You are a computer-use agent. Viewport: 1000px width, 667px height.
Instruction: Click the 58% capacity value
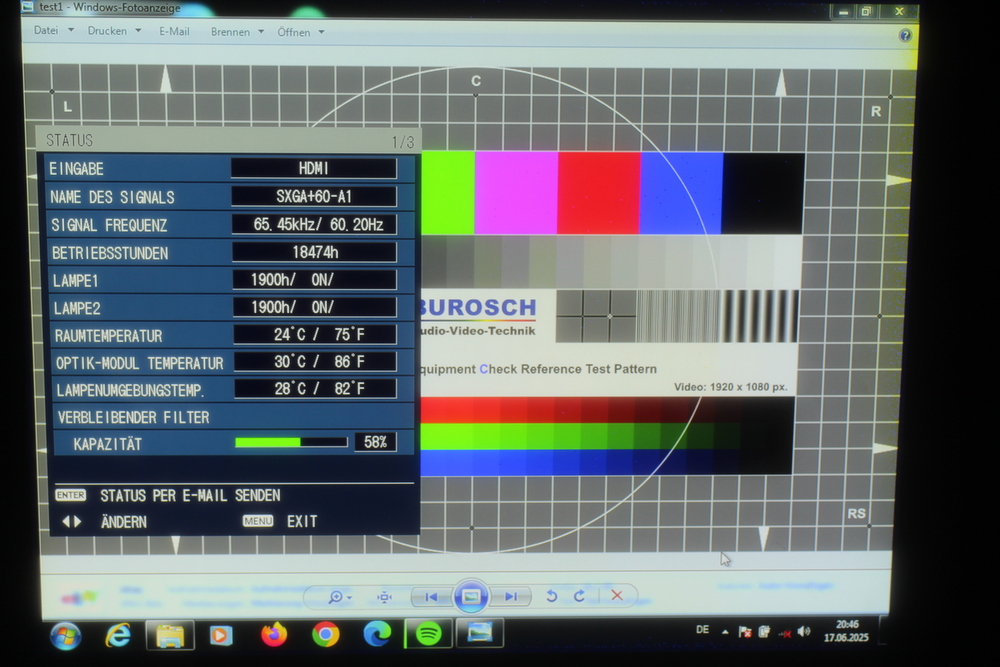[376, 442]
